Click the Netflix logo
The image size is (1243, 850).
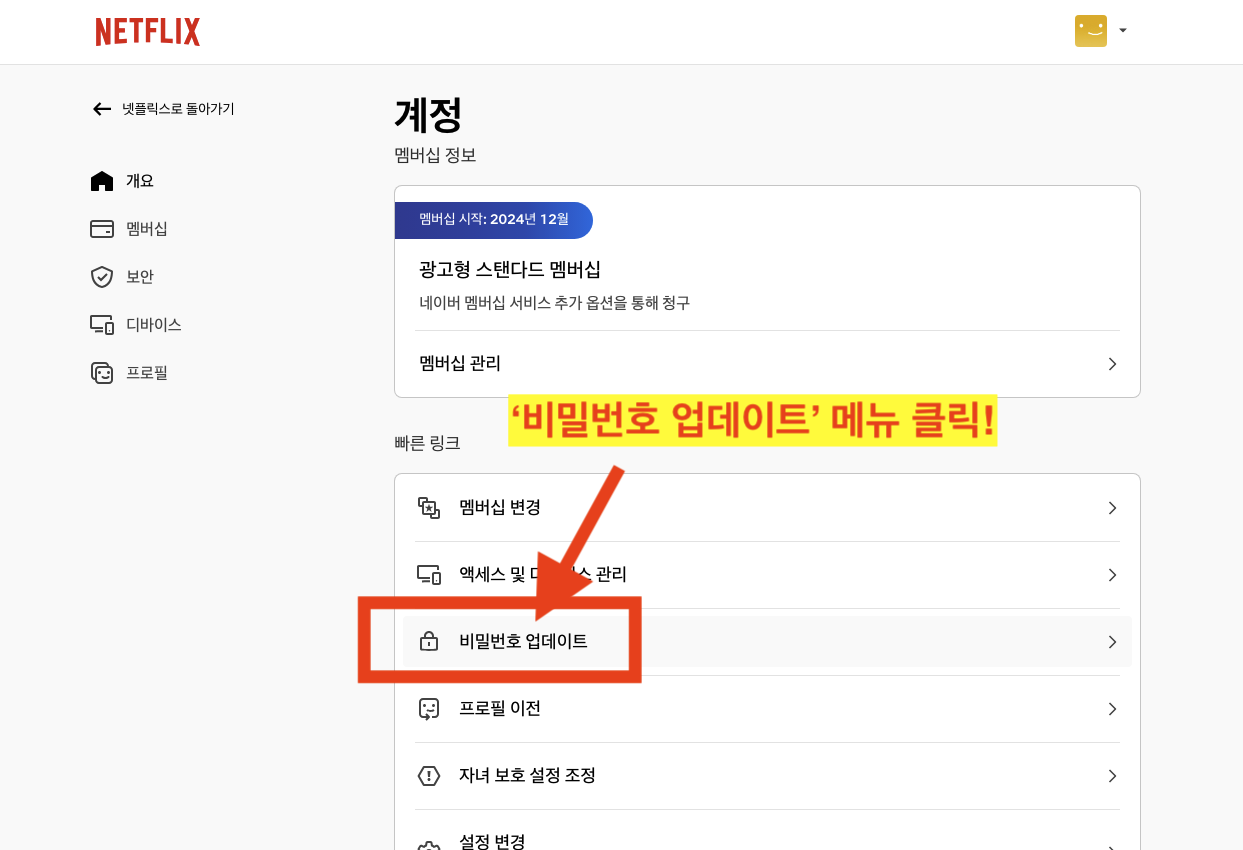click(x=147, y=31)
